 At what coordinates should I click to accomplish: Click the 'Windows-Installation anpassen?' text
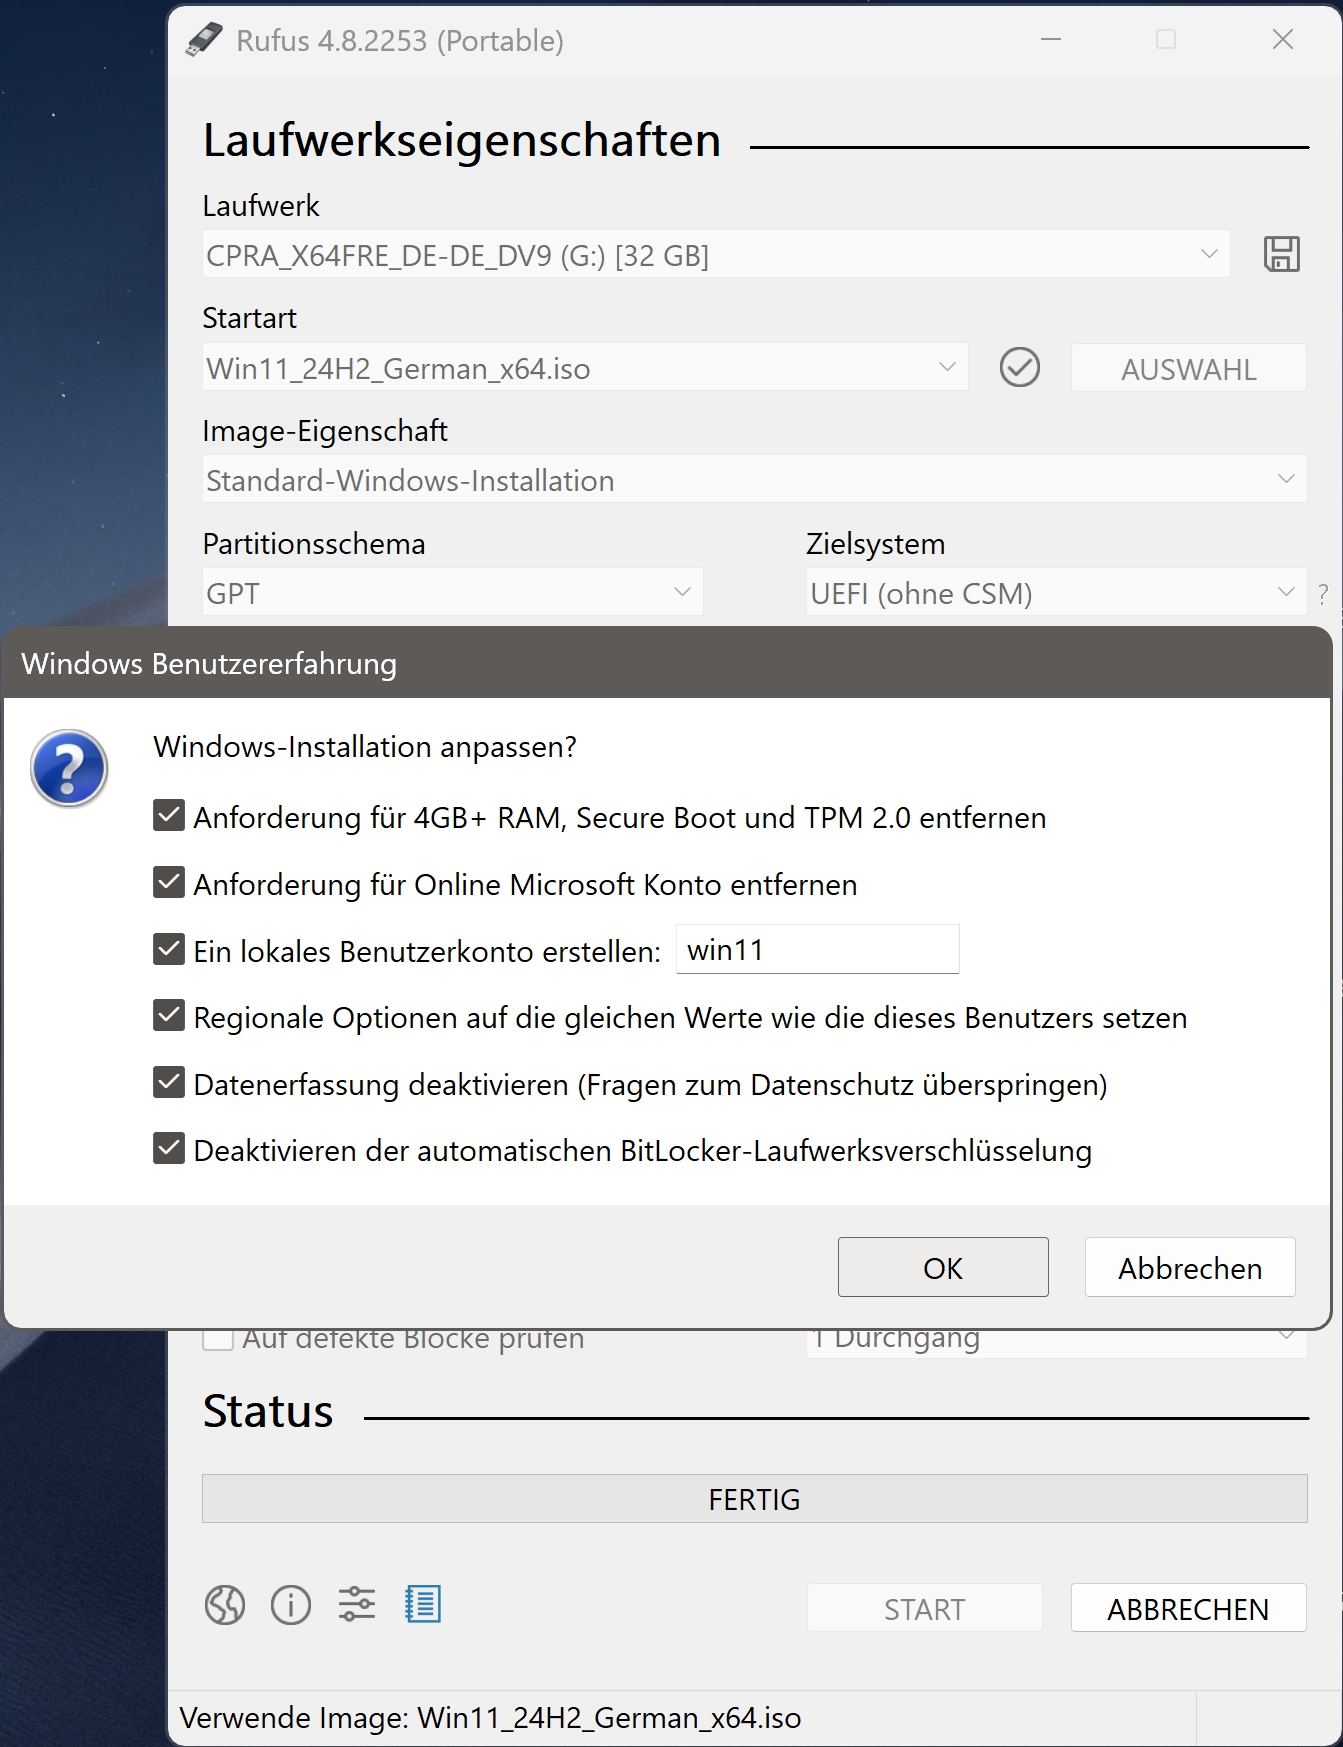point(365,747)
